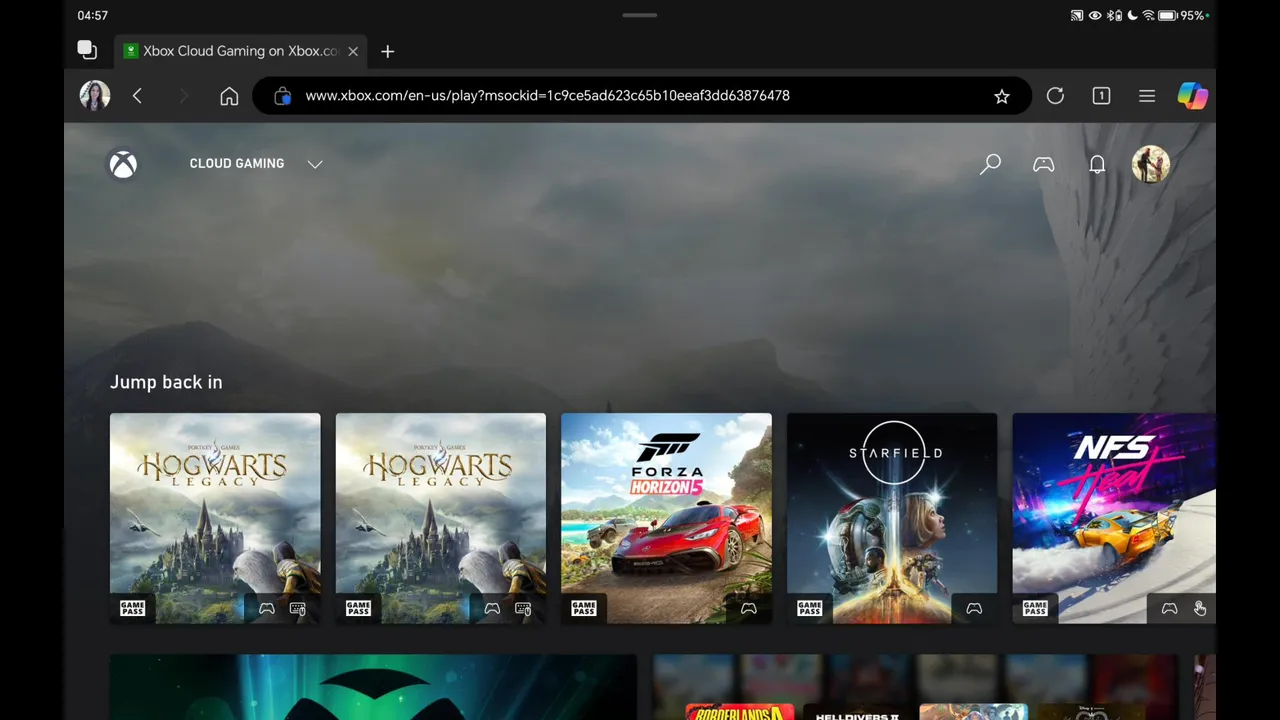Click the site info lock icon
This screenshot has width=1280, height=720.
click(283, 96)
